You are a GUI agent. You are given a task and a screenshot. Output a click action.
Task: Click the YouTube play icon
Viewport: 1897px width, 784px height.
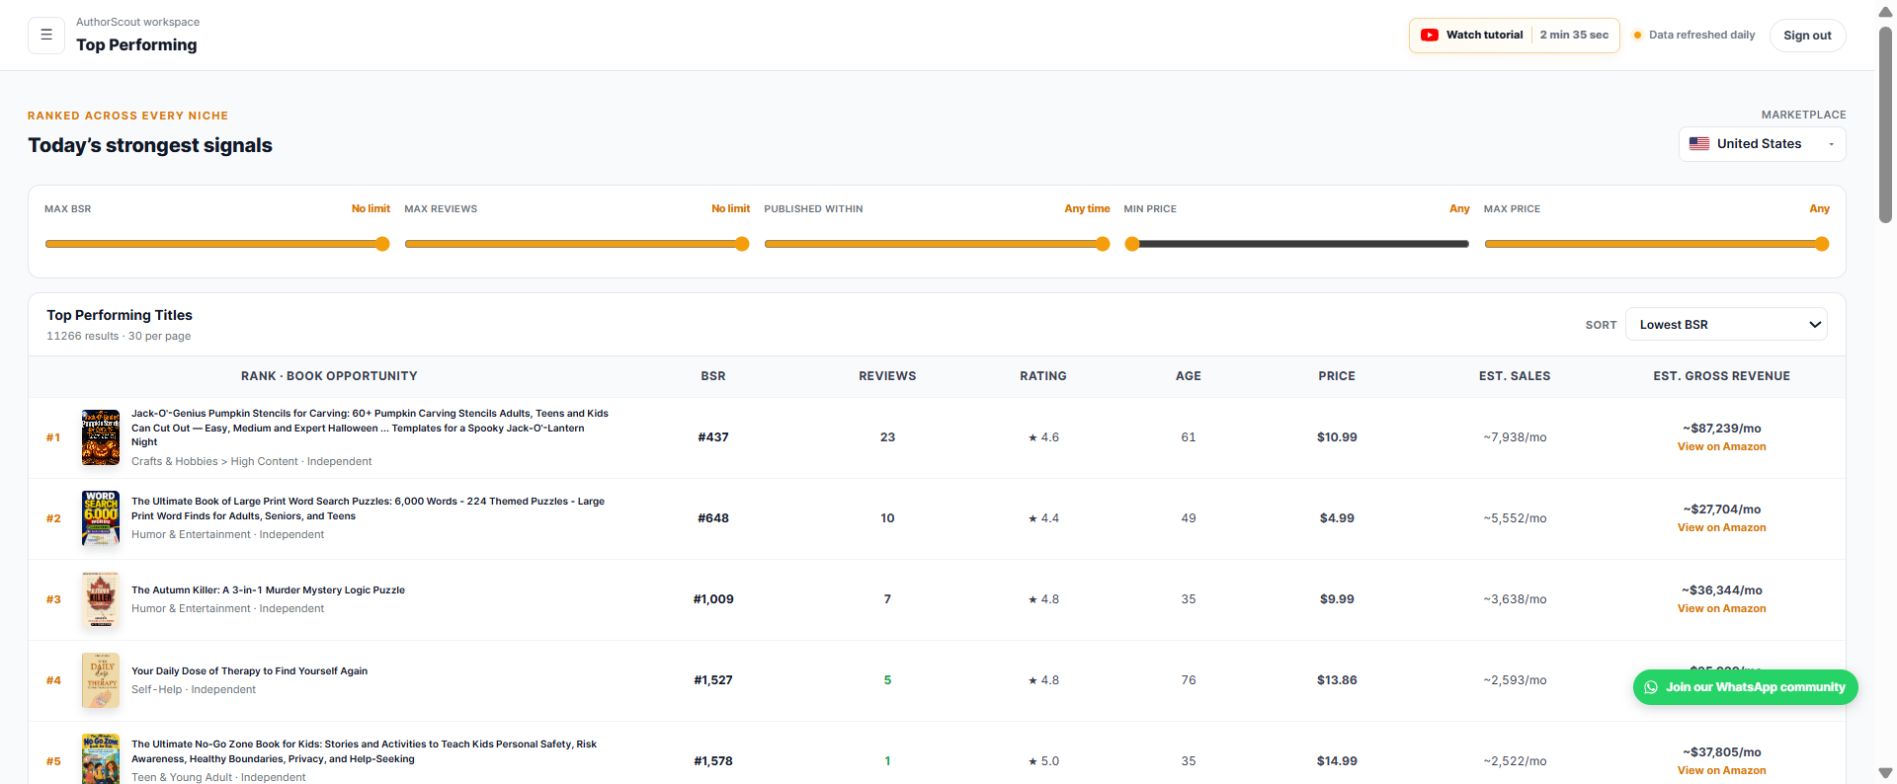[1429, 35]
